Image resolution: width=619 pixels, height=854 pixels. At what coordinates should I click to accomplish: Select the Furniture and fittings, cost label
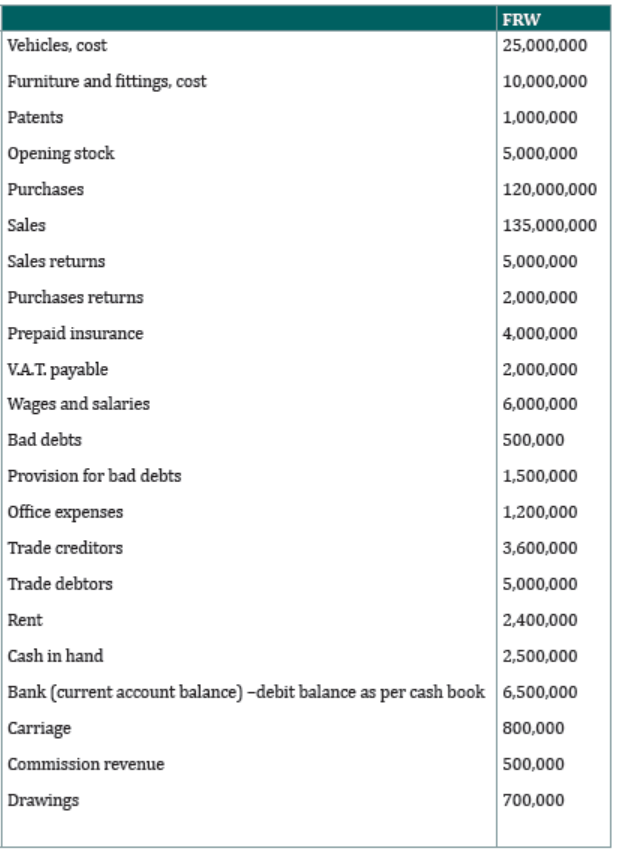[x=107, y=81]
